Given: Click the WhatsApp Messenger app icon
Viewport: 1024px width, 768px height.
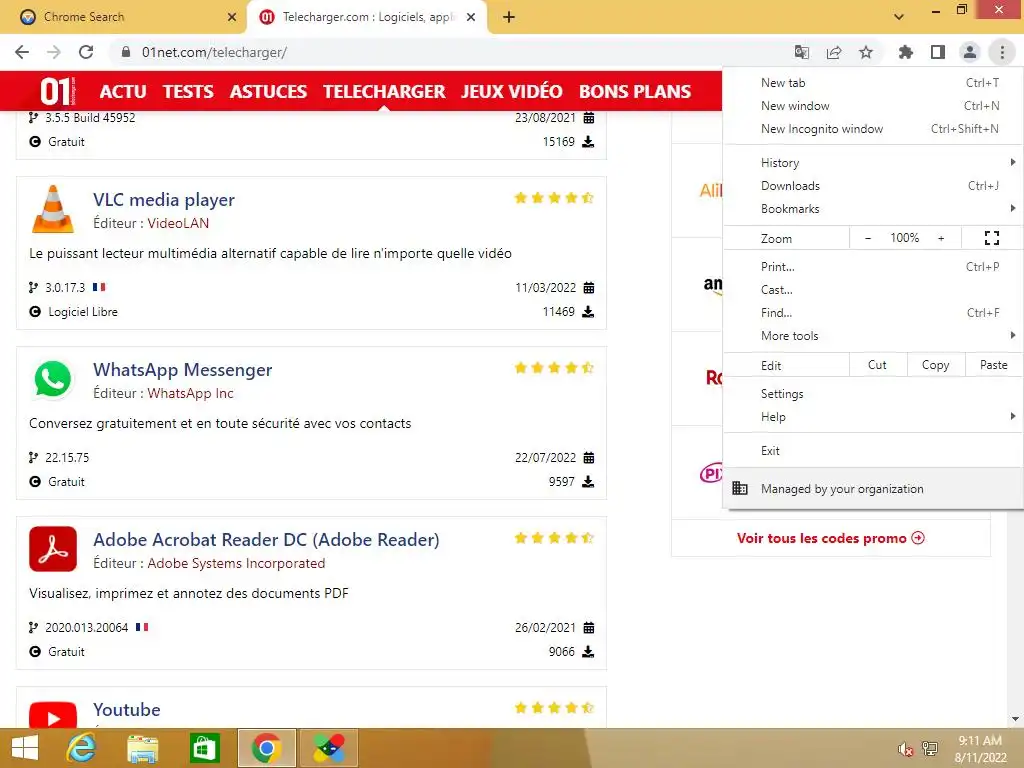Looking at the screenshot, I should tap(53, 379).
